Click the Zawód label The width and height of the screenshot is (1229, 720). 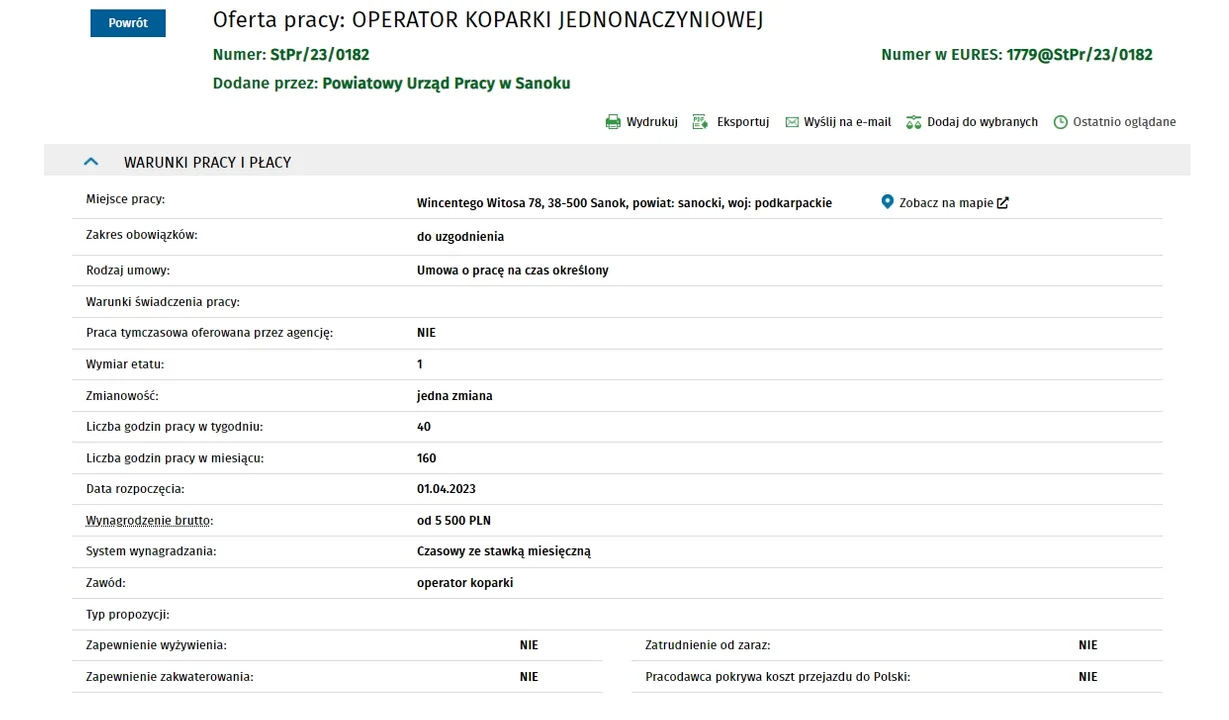[x=106, y=583]
